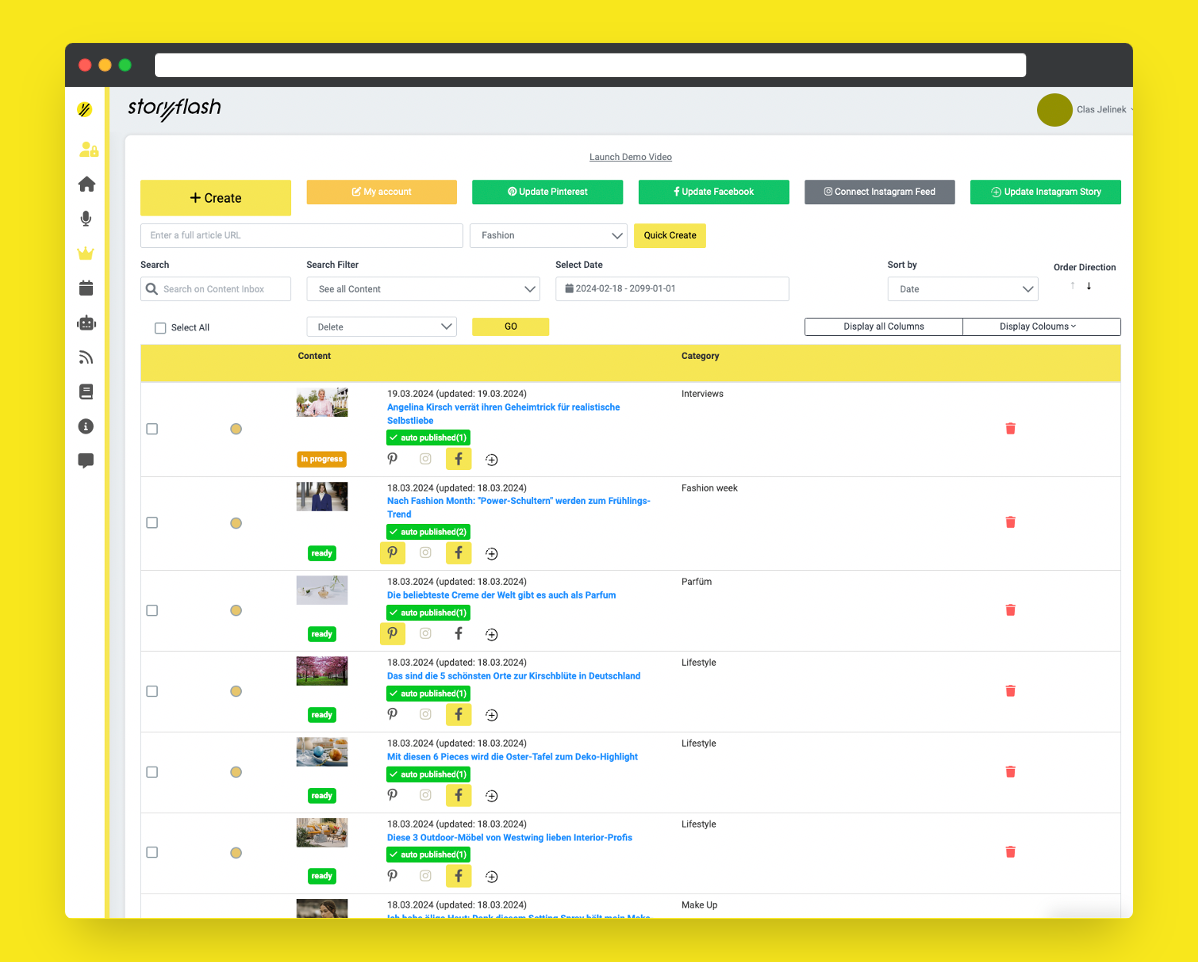Viewport: 1198px width, 962px height.
Task: Tick checkbox for Oster-Tafel article
Action: tap(152, 773)
